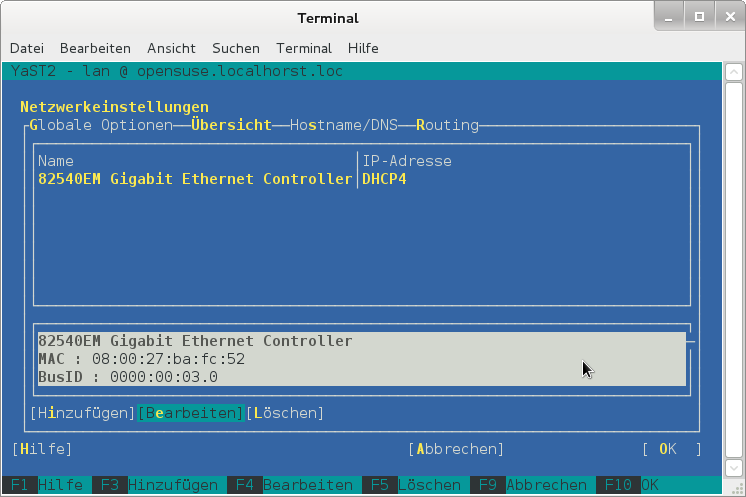Click the Abbrechen button
The width and height of the screenshot is (746, 497).
click(x=456, y=449)
